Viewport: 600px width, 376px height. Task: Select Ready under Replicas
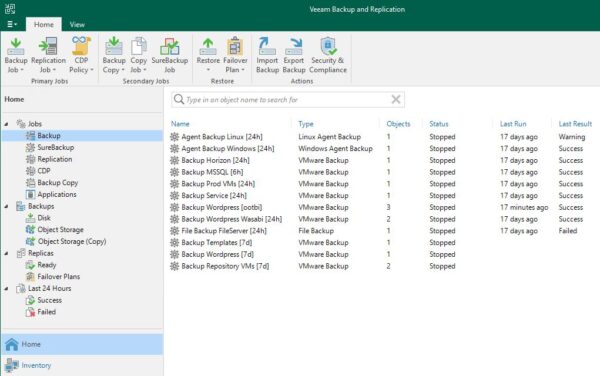[x=41, y=265]
